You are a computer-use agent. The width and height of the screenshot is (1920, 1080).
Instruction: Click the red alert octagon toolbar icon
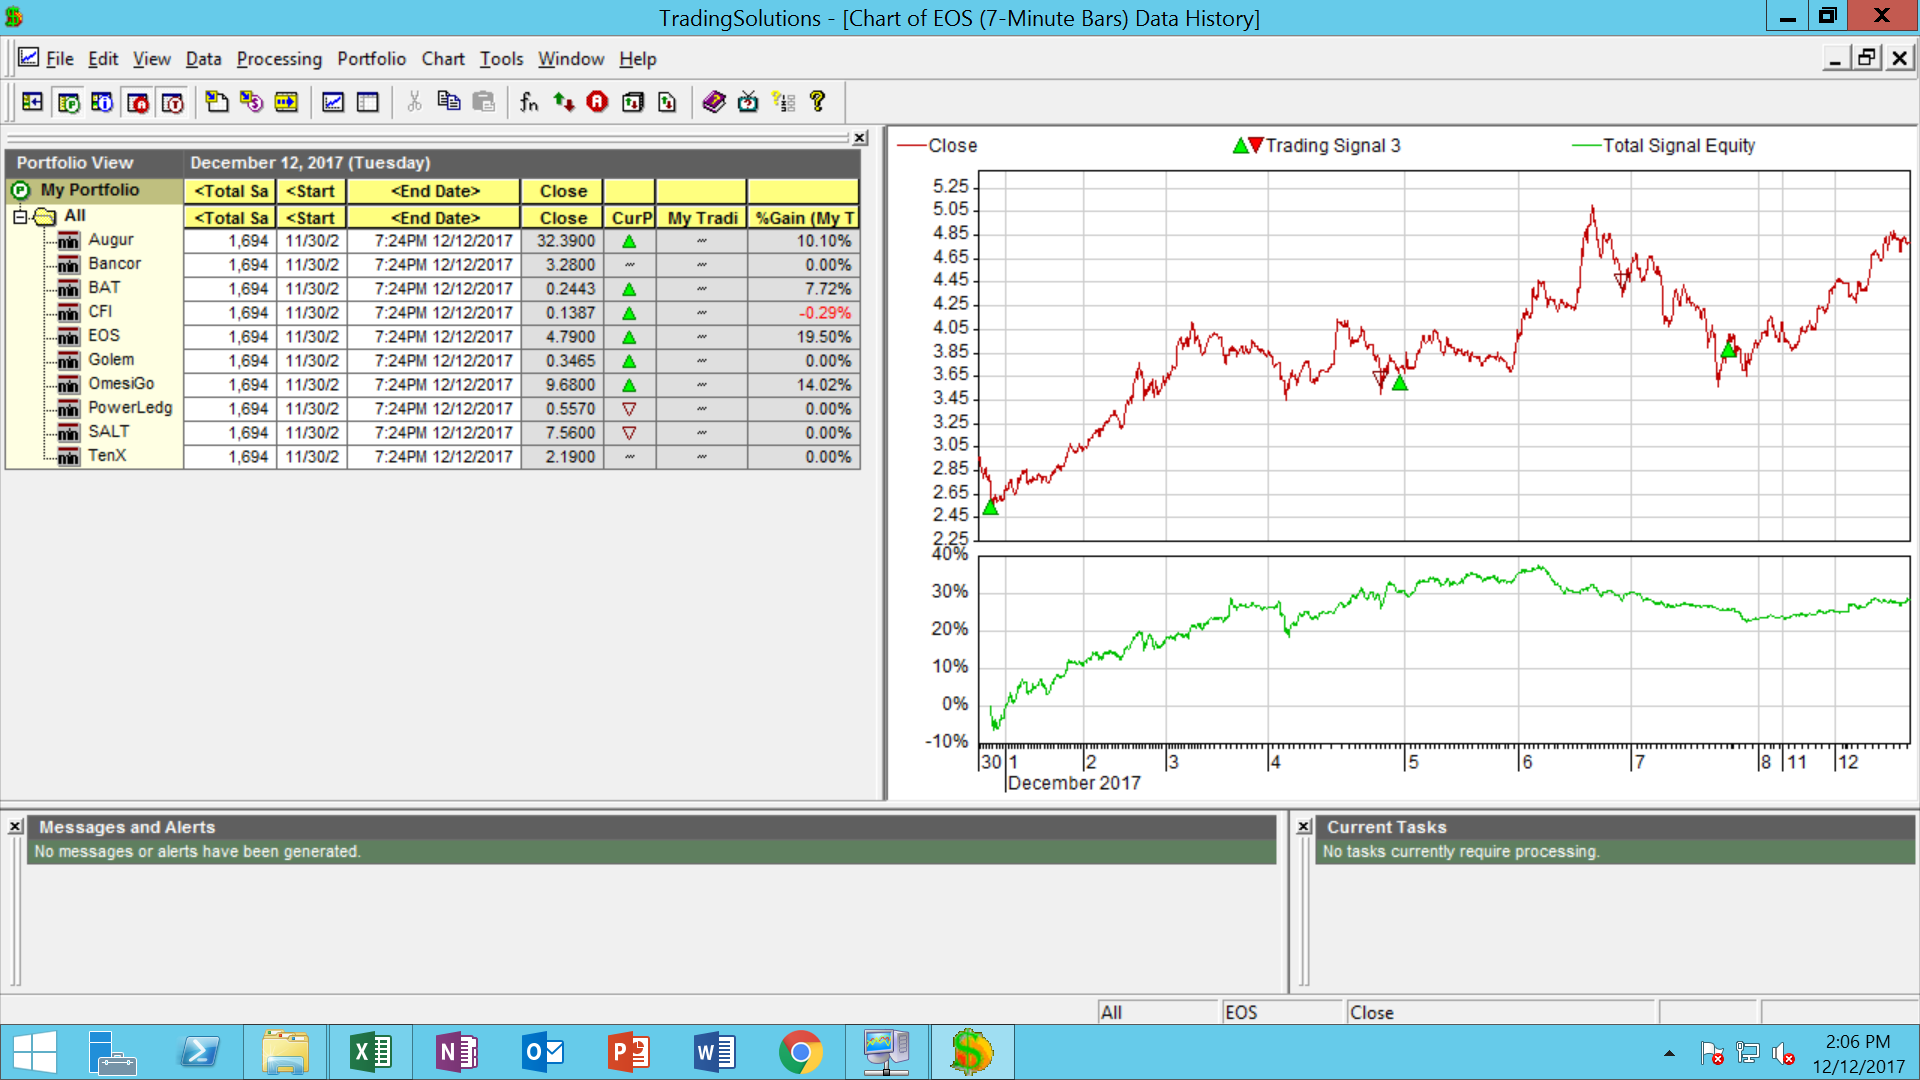click(x=597, y=102)
